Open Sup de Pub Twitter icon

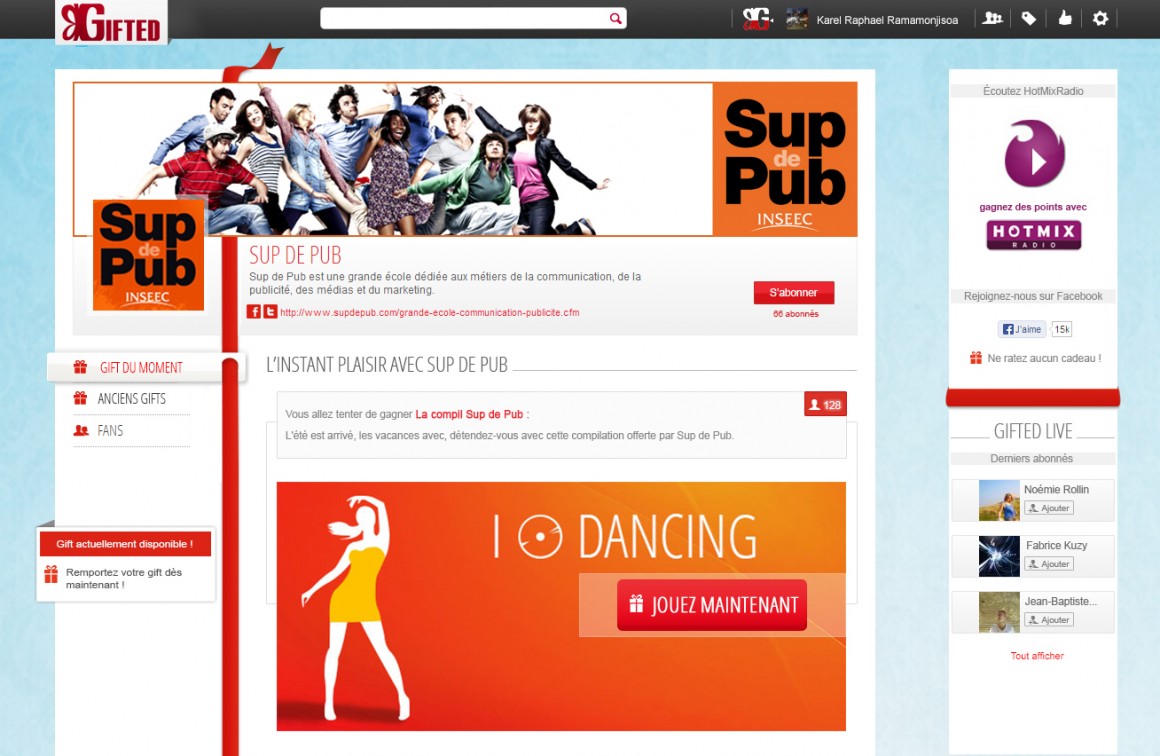click(x=271, y=311)
